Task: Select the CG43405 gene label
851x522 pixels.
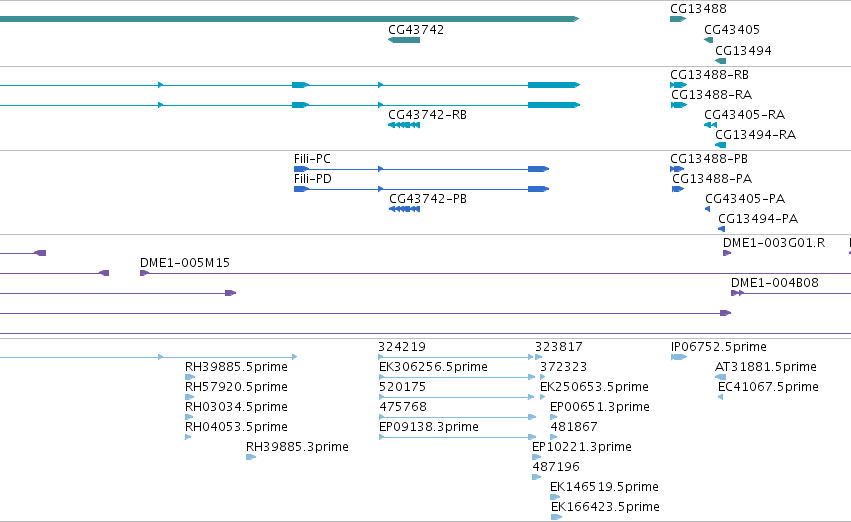Action: (732, 30)
